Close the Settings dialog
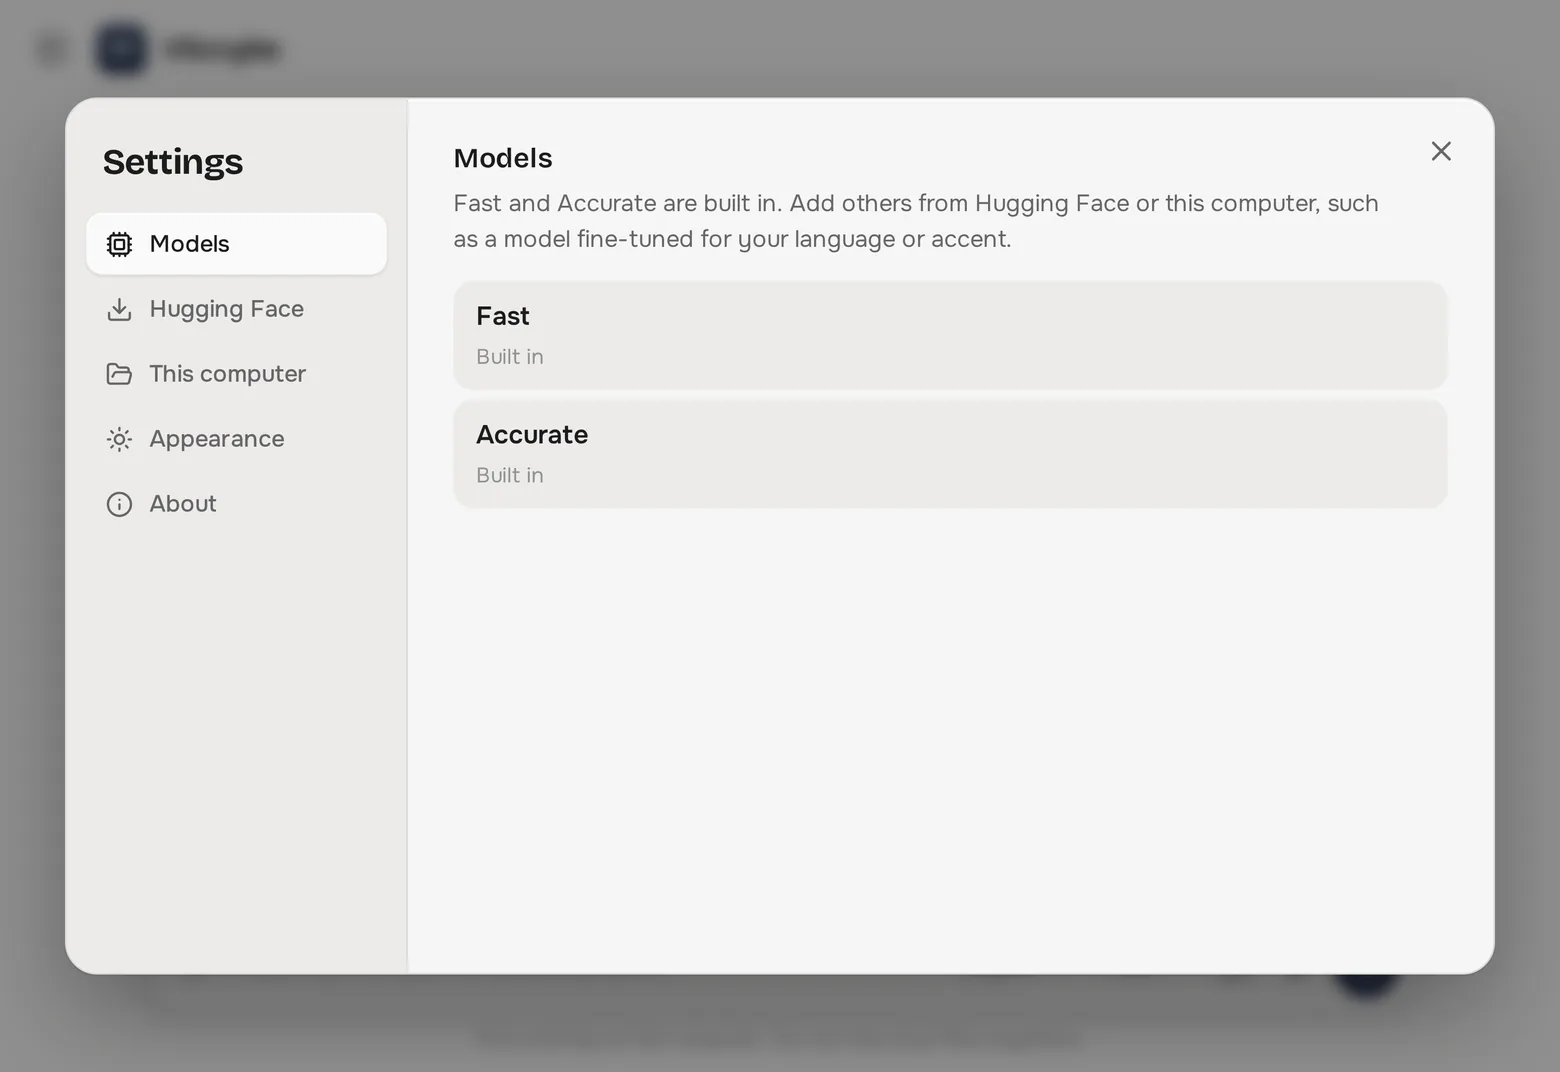 pos(1441,151)
